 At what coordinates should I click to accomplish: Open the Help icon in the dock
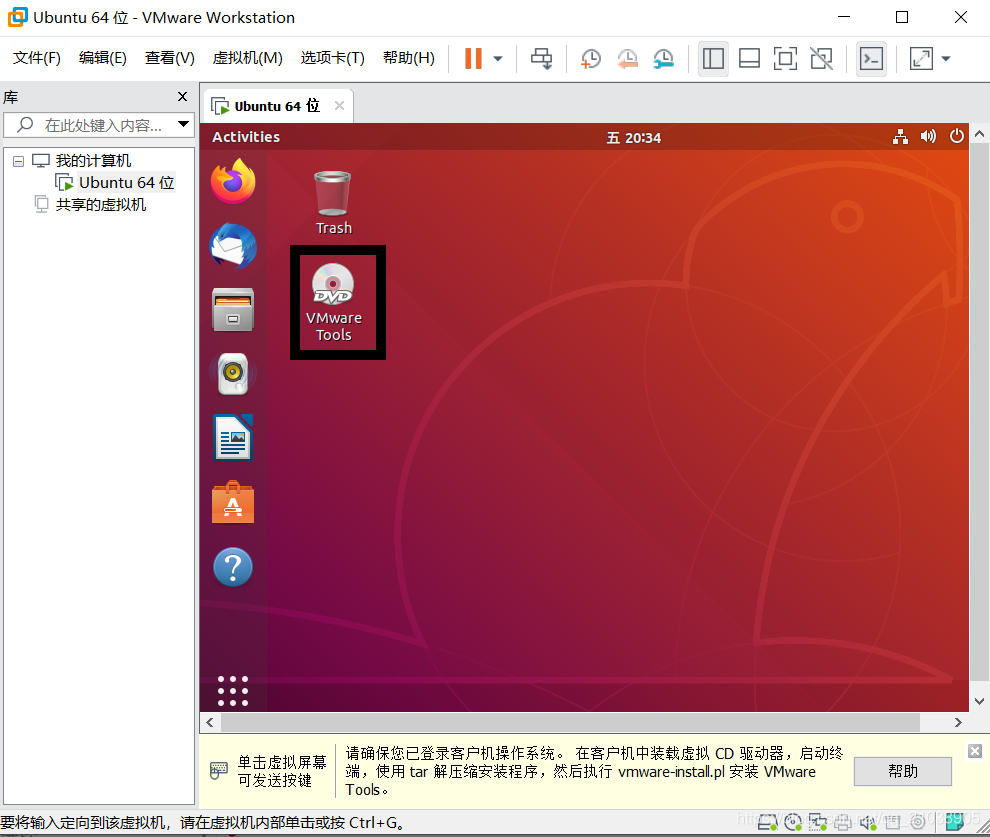point(233,567)
